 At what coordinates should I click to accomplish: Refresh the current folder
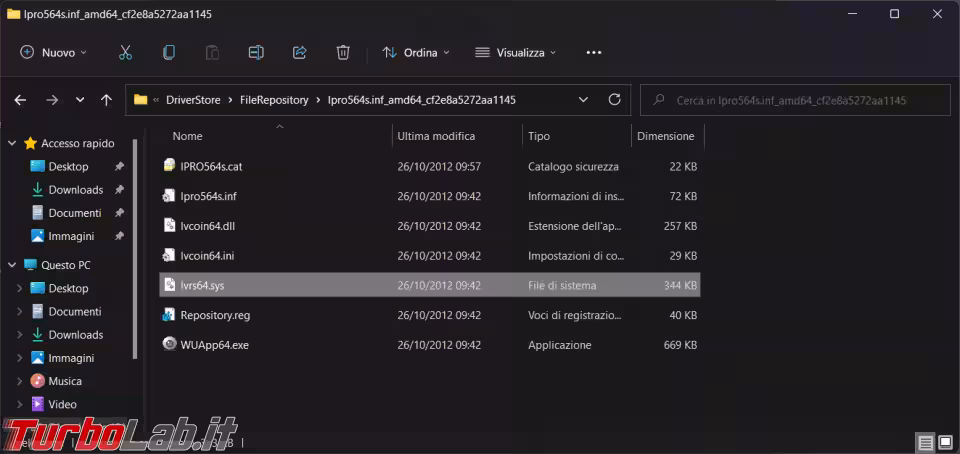point(614,100)
